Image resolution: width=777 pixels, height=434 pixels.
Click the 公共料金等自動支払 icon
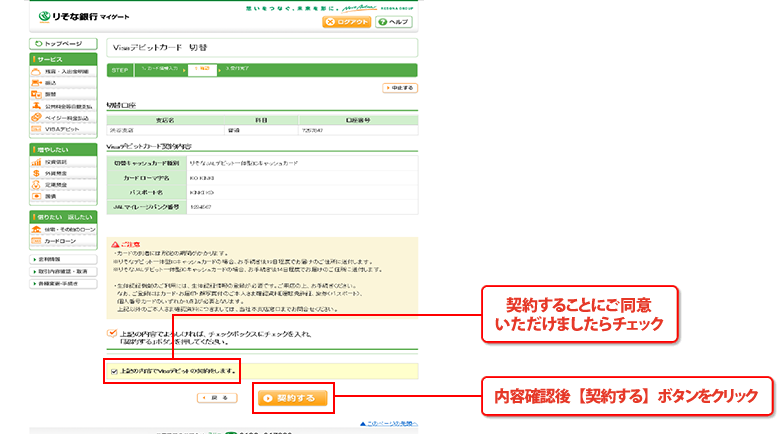point(36,106)
